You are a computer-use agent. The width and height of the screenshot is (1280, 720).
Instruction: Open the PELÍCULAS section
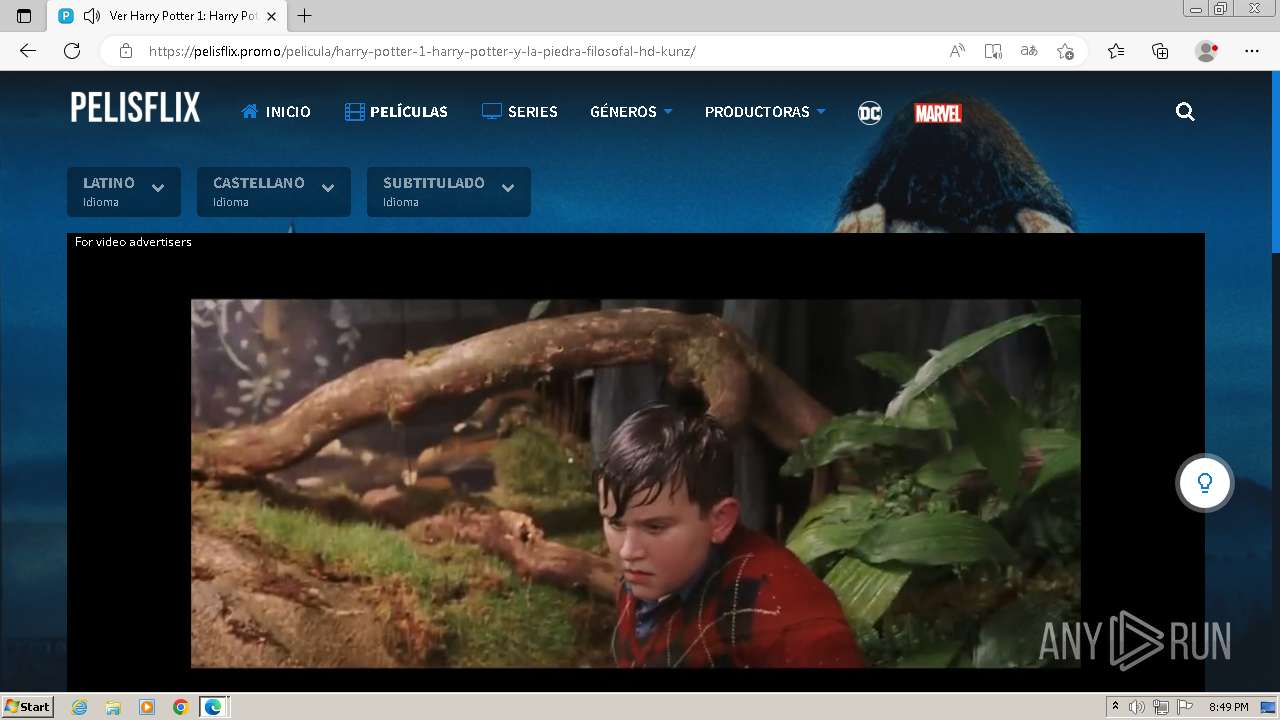(396, 112)
